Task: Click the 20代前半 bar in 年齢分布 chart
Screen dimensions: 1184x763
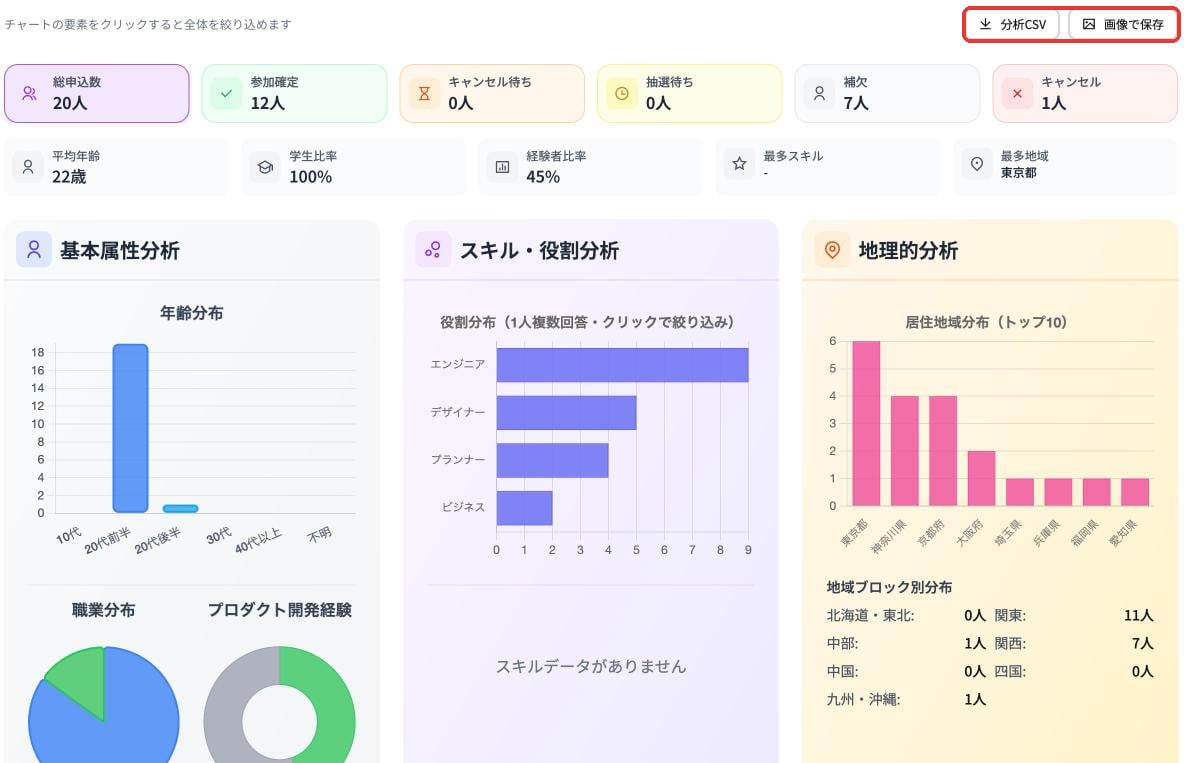Action: [x=131, y=428]
